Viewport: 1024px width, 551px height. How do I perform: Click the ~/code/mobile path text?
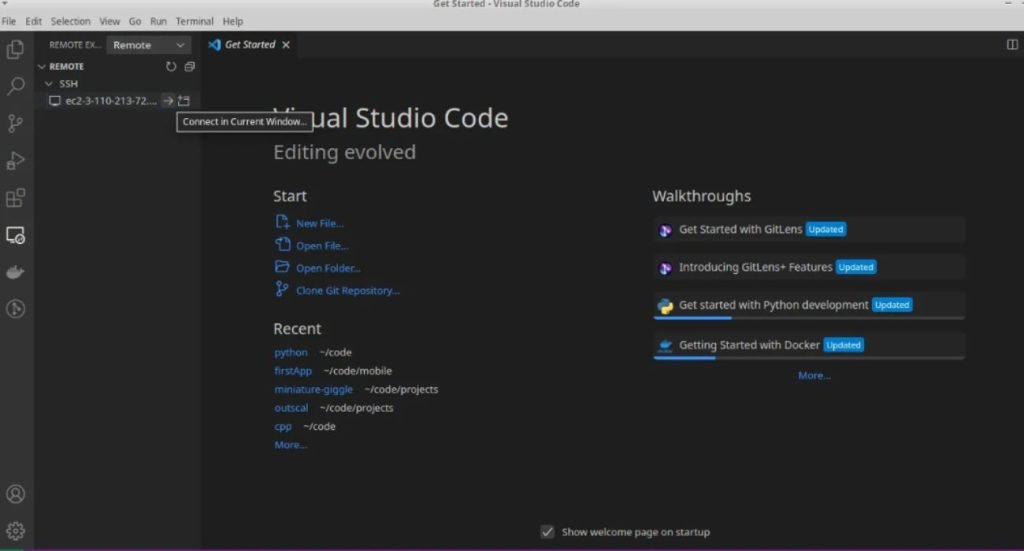tap(357, 370)
